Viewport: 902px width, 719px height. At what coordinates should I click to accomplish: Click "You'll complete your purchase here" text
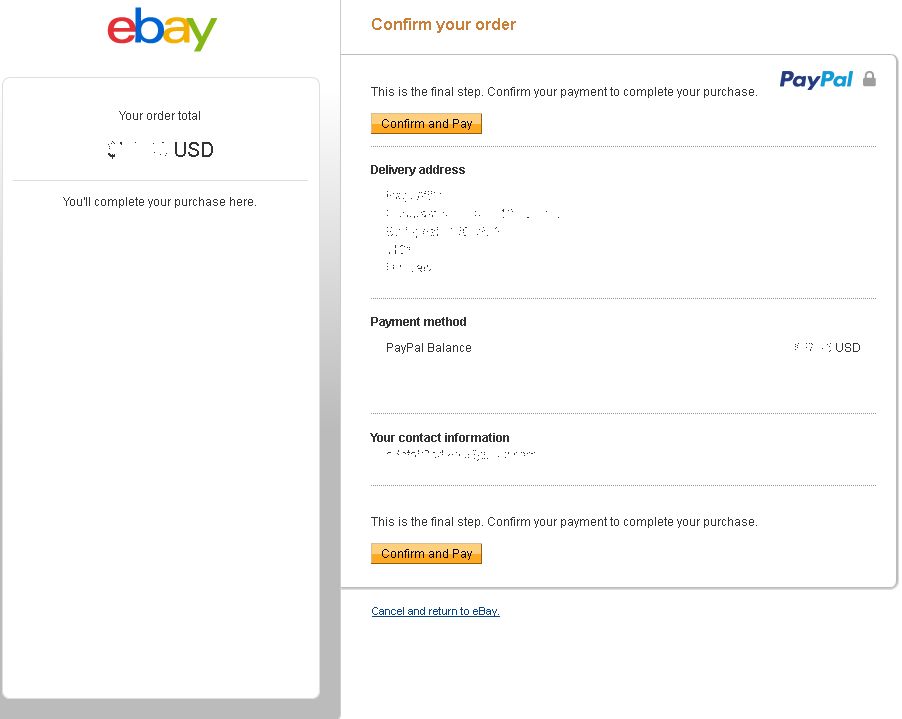coord(159,202)
